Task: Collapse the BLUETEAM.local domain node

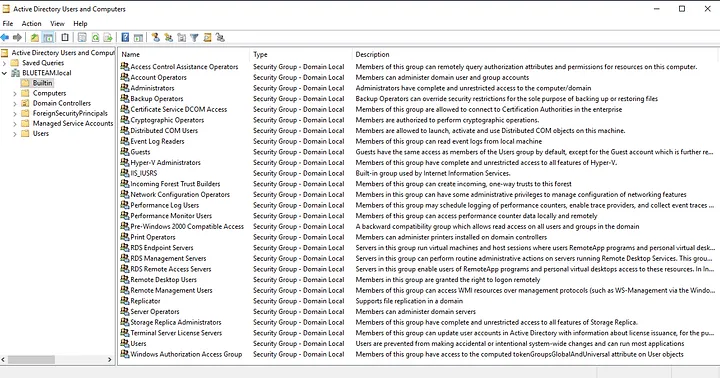Action: pos(5,73)
